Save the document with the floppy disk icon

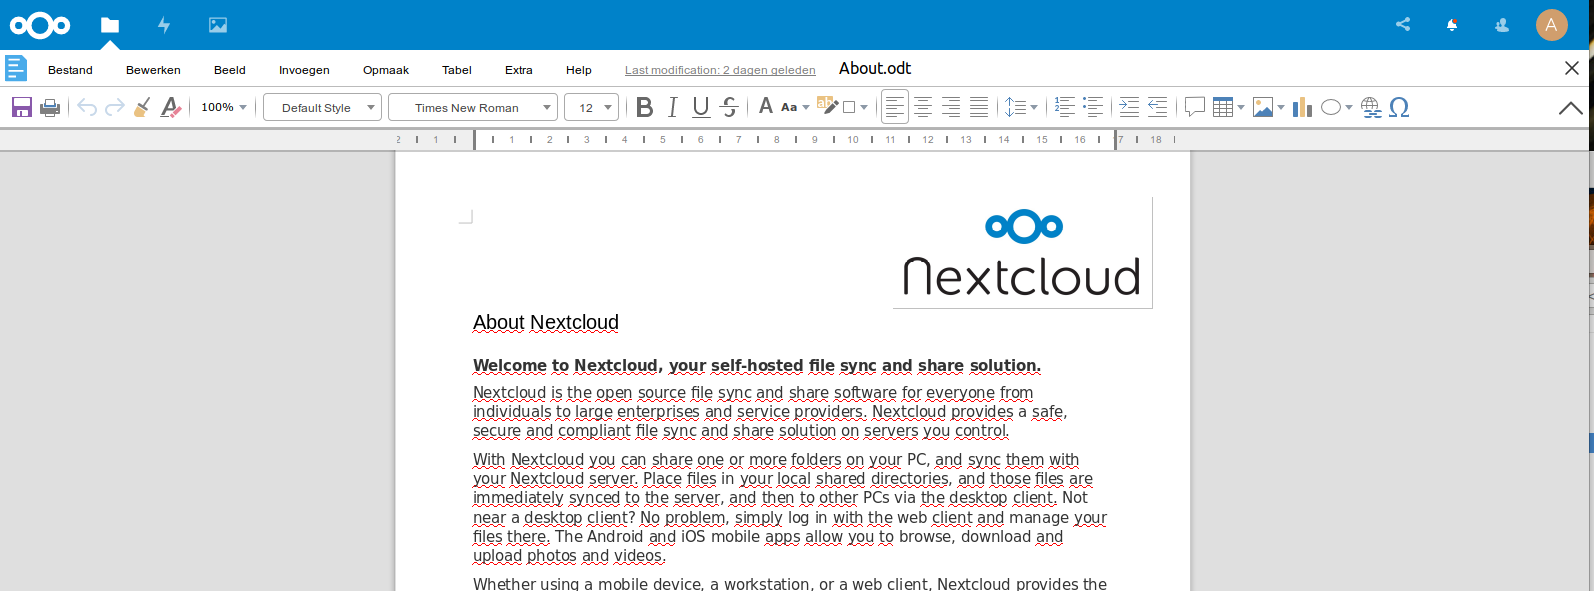(x=21, y=107)
